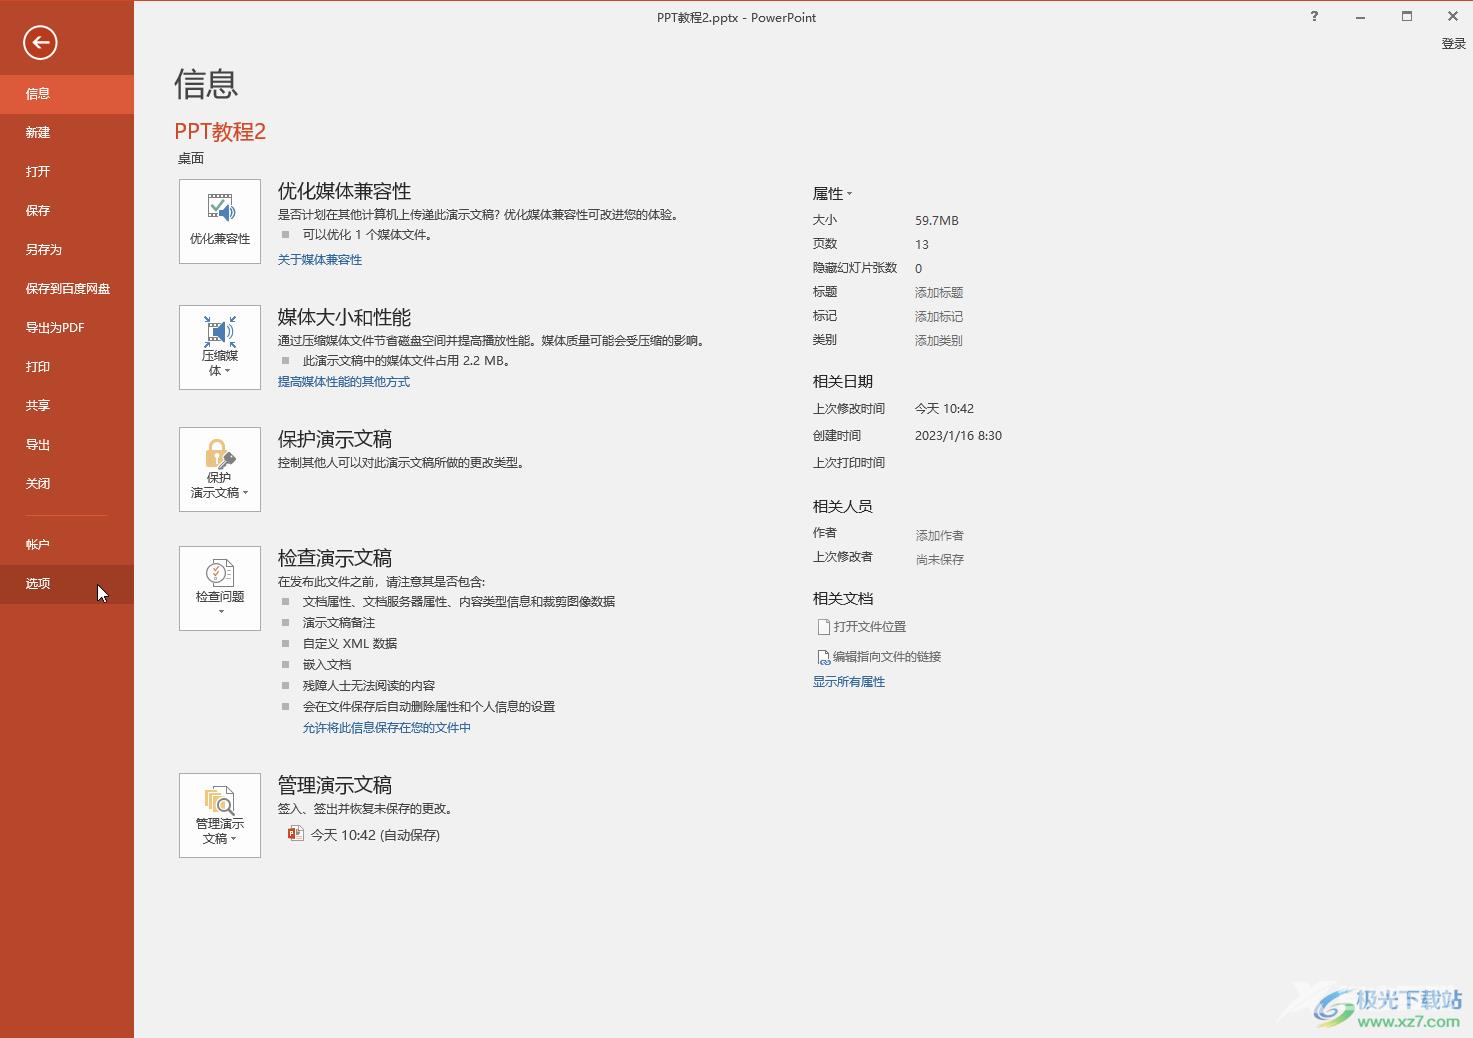Select the 信息 tab in sidebar
Screen dimensions: 1473x1038
(67, 94)
